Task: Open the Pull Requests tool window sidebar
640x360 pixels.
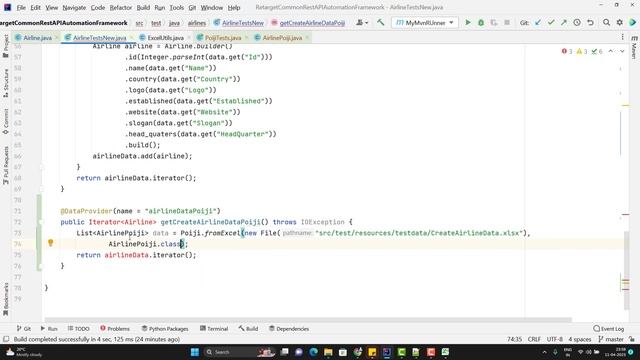Action: click(x=6, y=165)
